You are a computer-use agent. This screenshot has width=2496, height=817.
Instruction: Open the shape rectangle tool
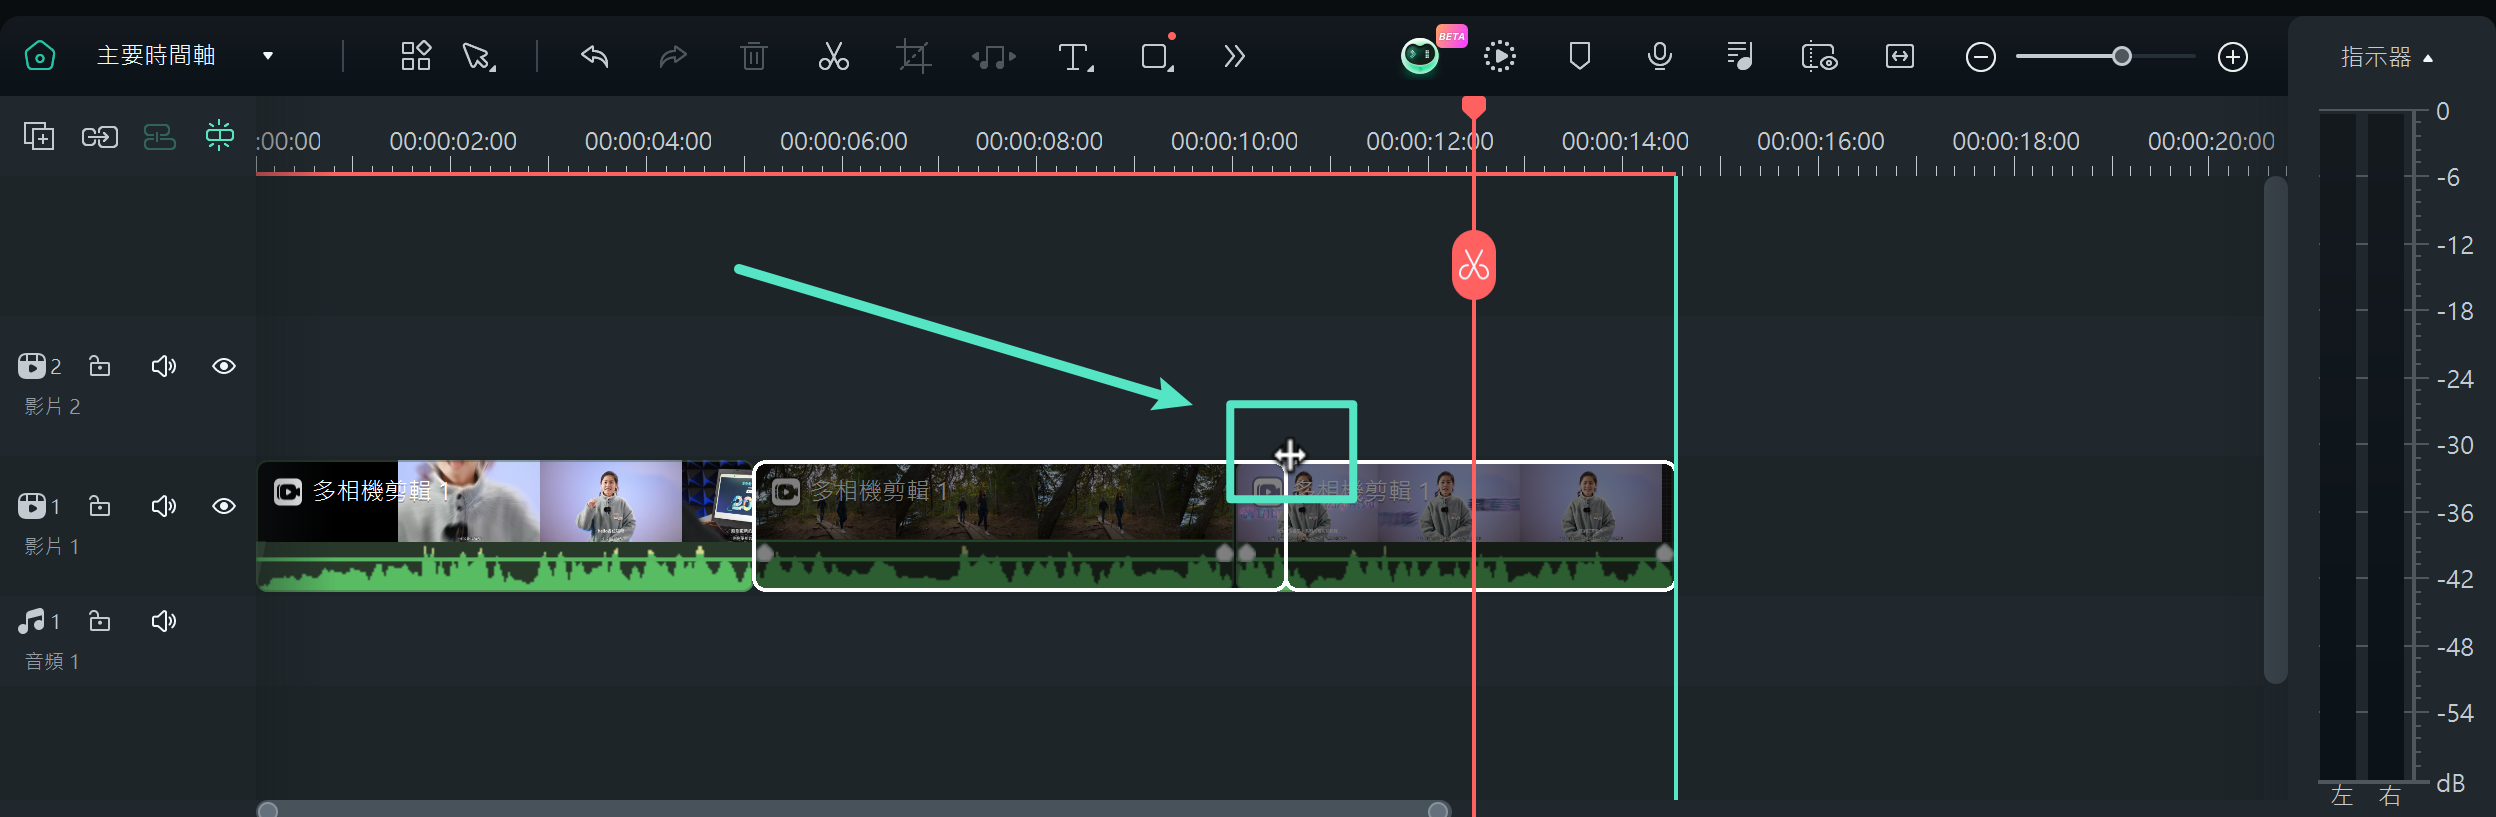coord(1157,56)
